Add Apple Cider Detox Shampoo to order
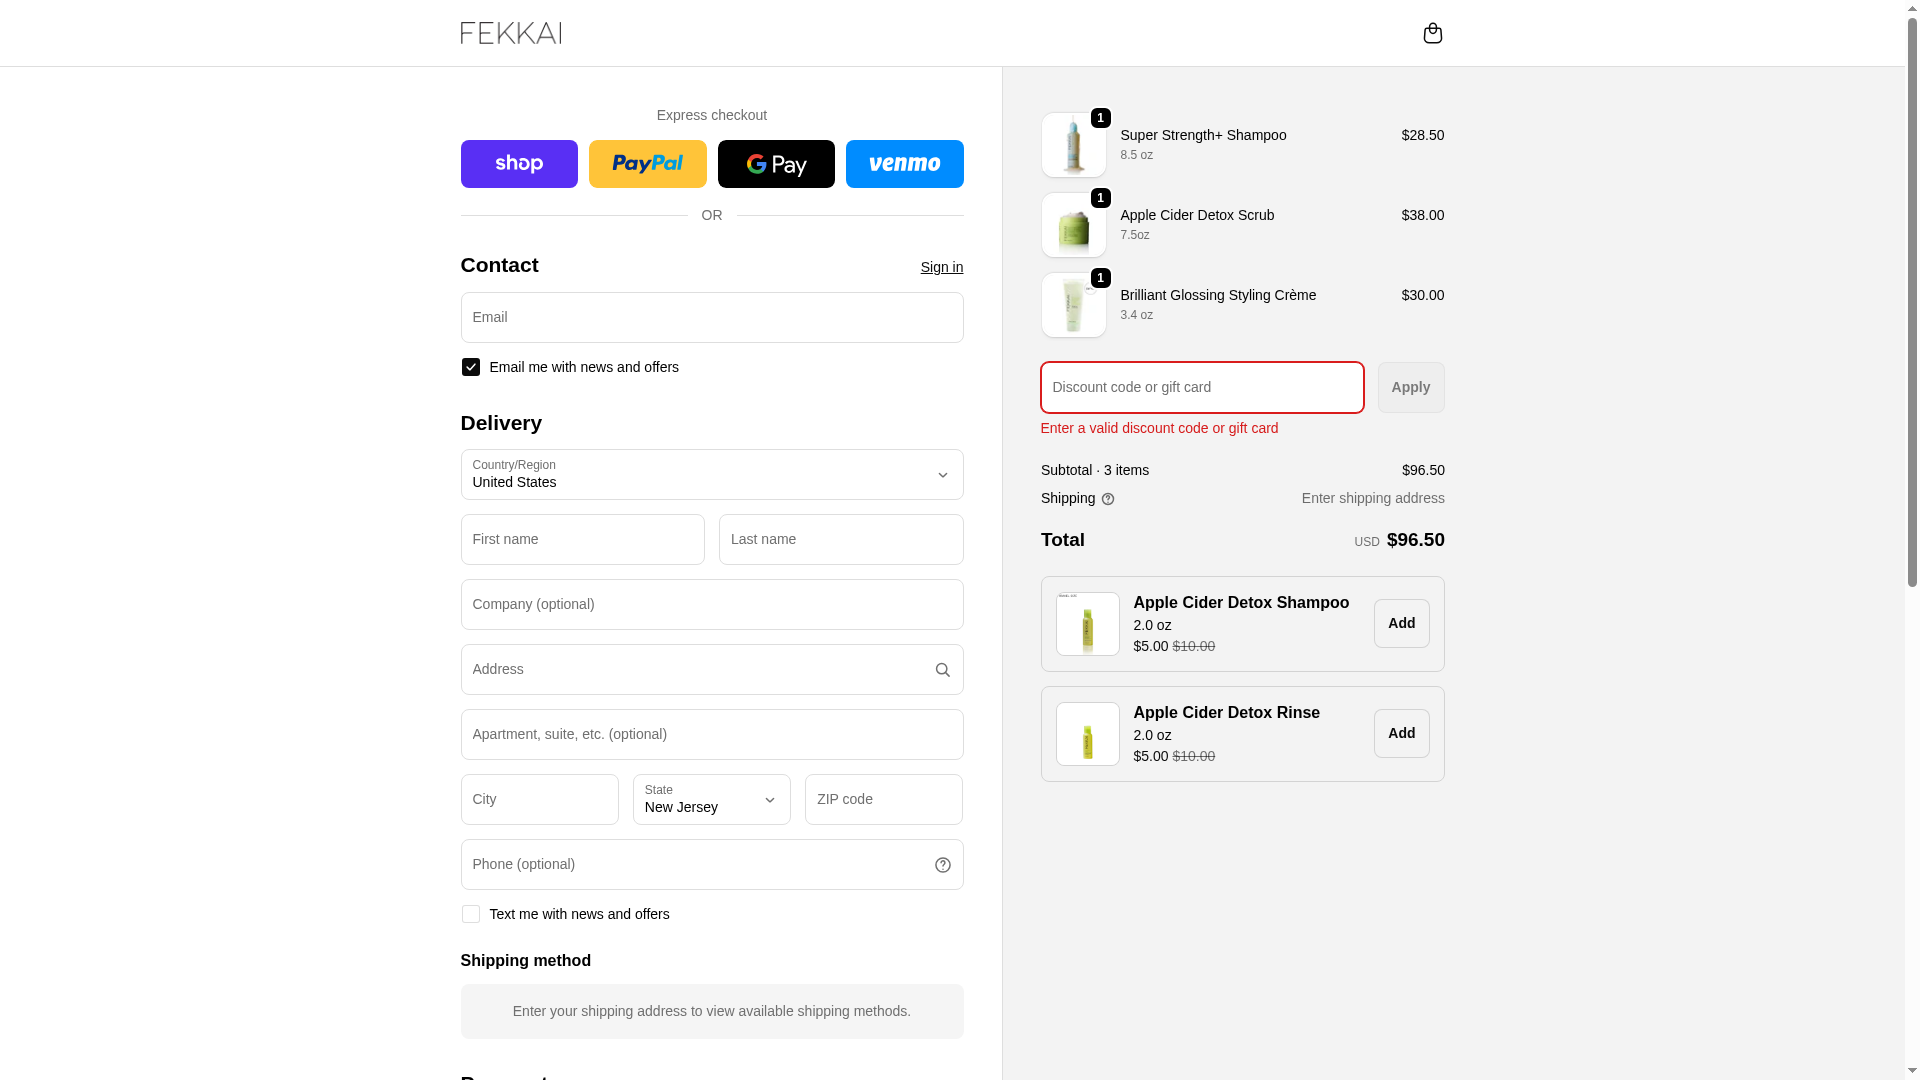Image resolution: width=1920 pixels, height=1080 pixels. coord(1401,623)
